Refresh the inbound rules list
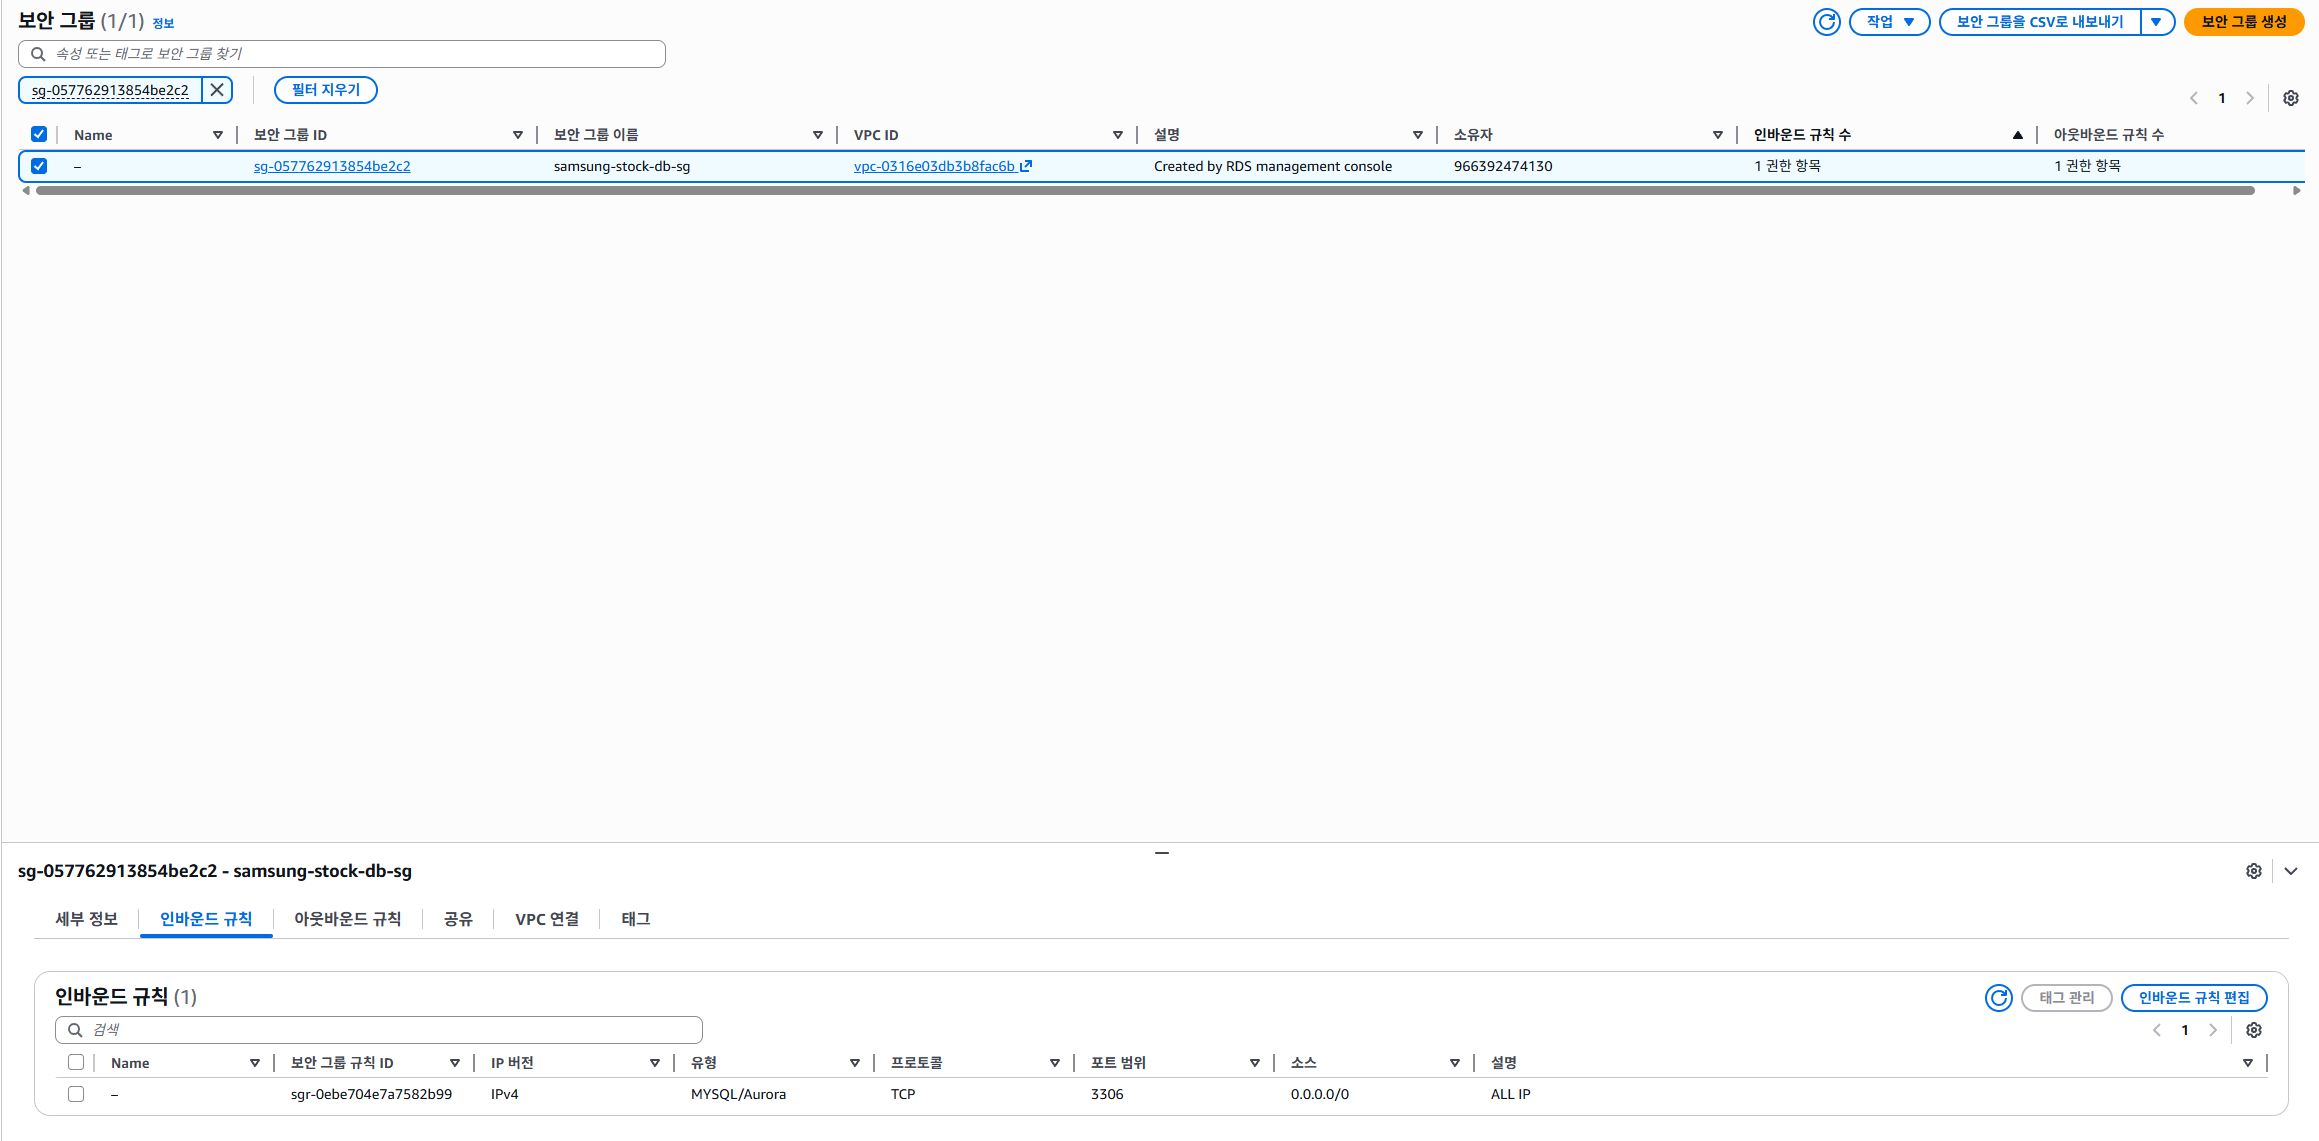The width and height of the screenshot is (2319, 1141). [1998, 997]
